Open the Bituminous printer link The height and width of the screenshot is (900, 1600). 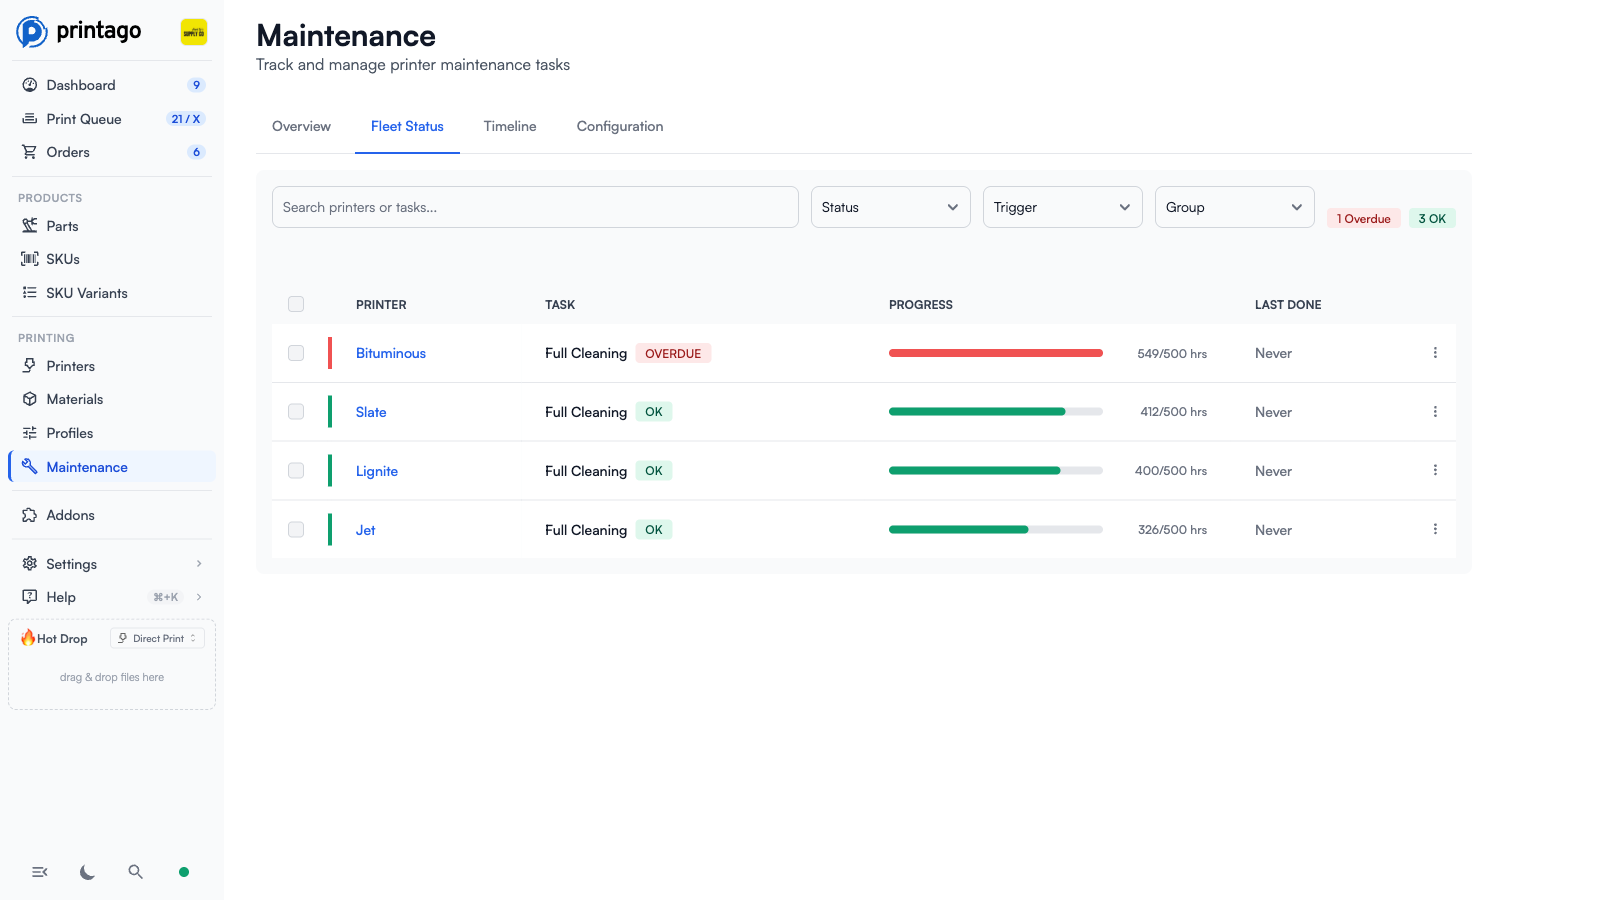click(391, 353)
